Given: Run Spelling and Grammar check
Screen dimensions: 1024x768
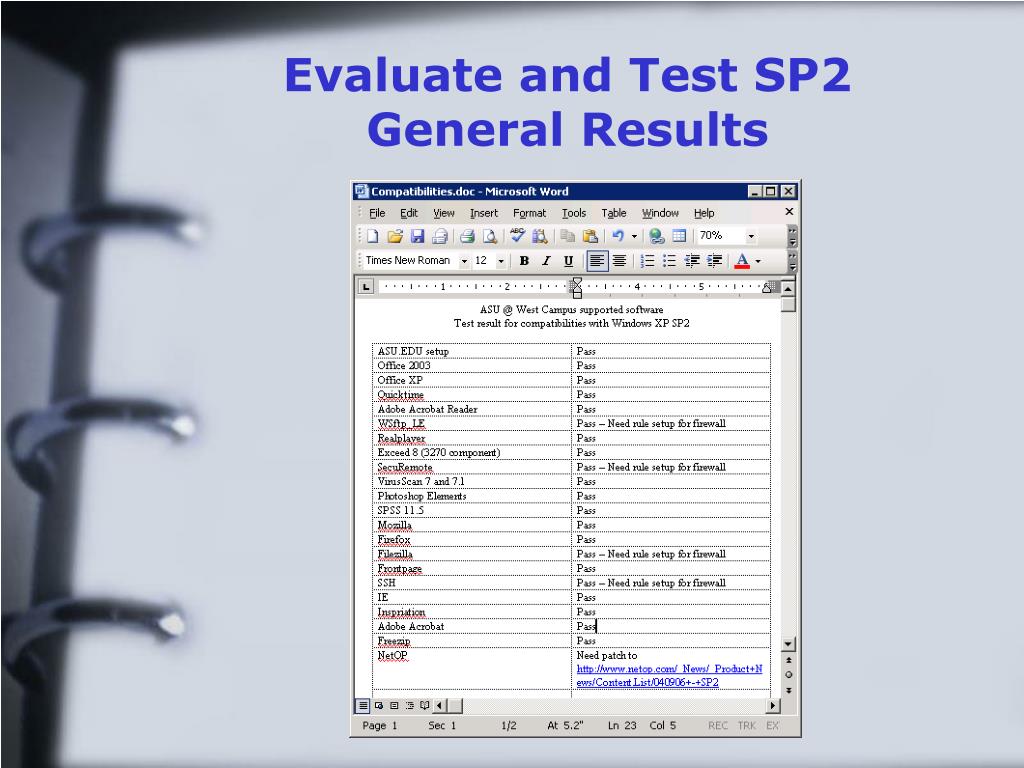Looking at the screenshot, I should click(x=517, y=235).
